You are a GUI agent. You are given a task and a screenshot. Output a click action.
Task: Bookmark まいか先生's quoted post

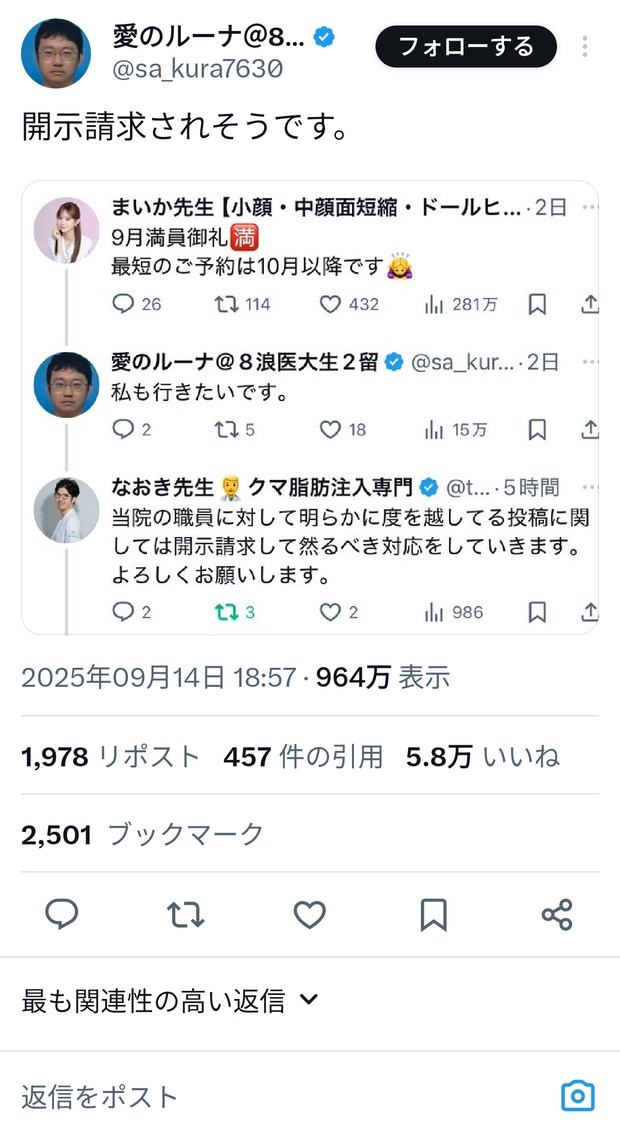537,304
